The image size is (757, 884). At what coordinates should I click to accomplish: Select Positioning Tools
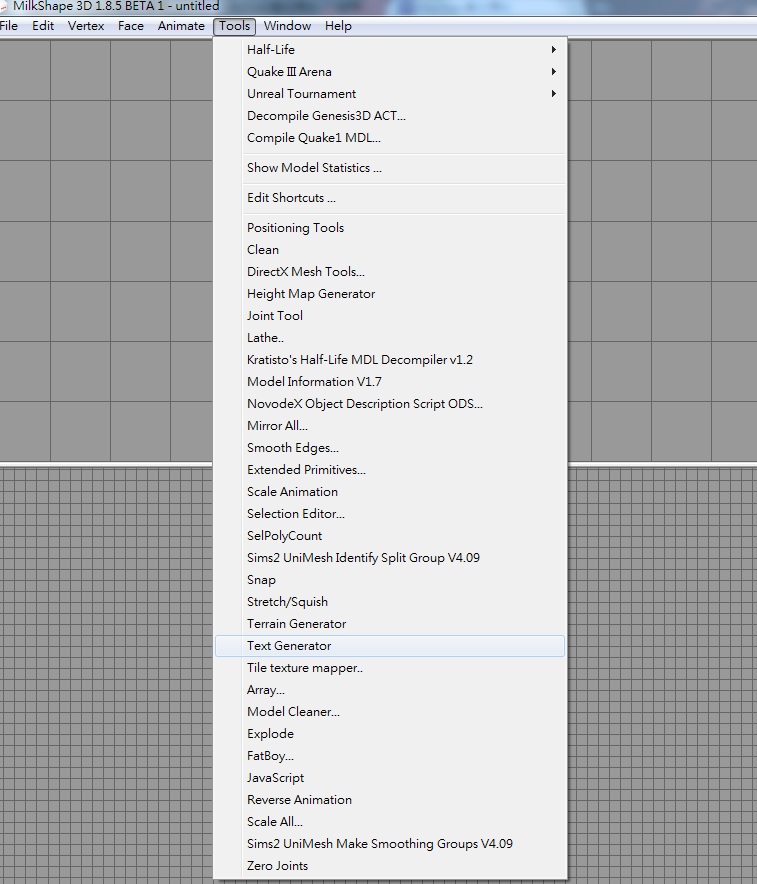point(389,227)
